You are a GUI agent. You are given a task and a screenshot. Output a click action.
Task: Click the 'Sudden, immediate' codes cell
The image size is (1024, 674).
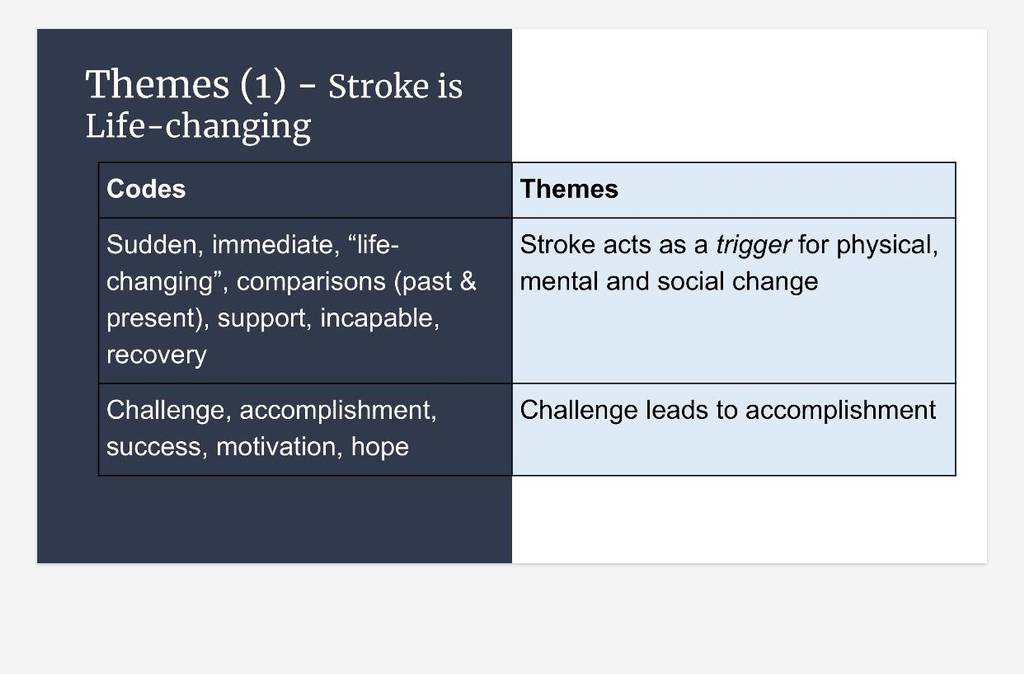tap(305, 300)
